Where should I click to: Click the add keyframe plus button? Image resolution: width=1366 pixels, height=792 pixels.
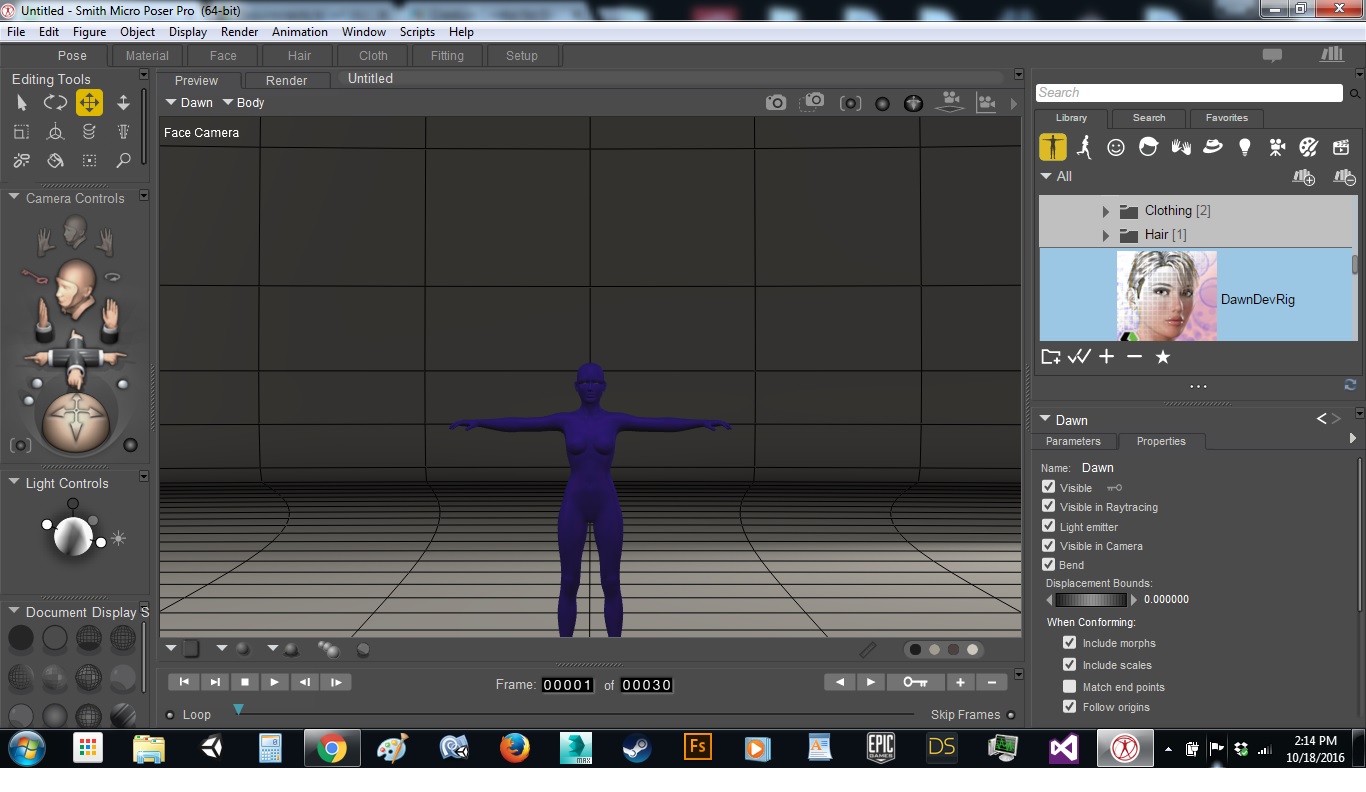tap(960, 682)
